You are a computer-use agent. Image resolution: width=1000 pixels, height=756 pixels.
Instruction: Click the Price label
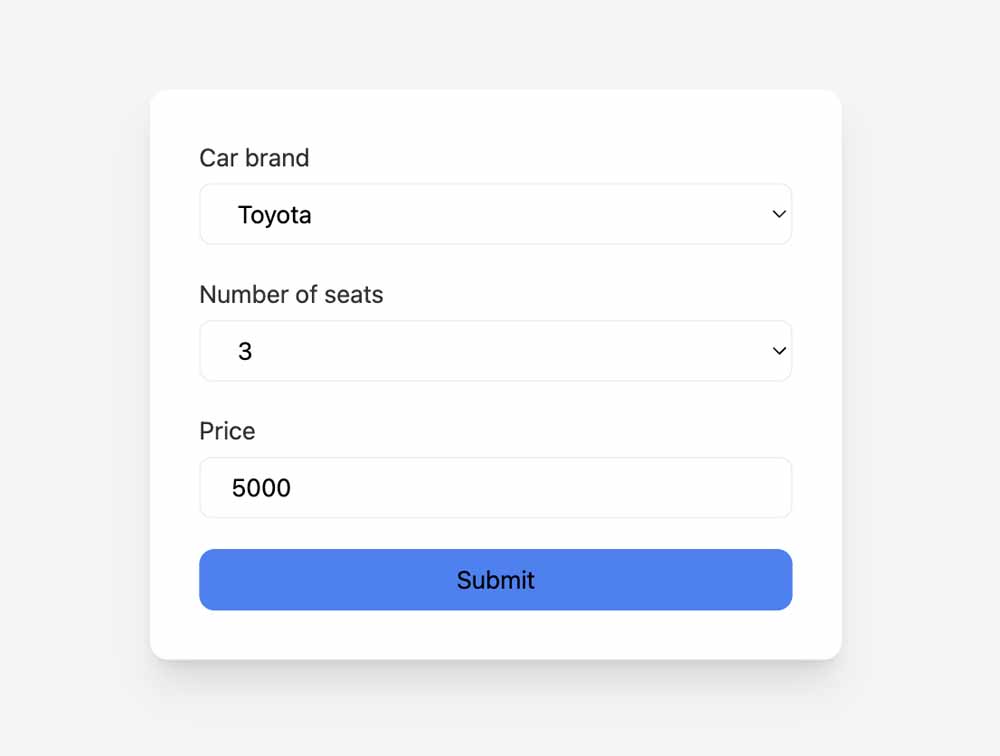coord(227,431)
